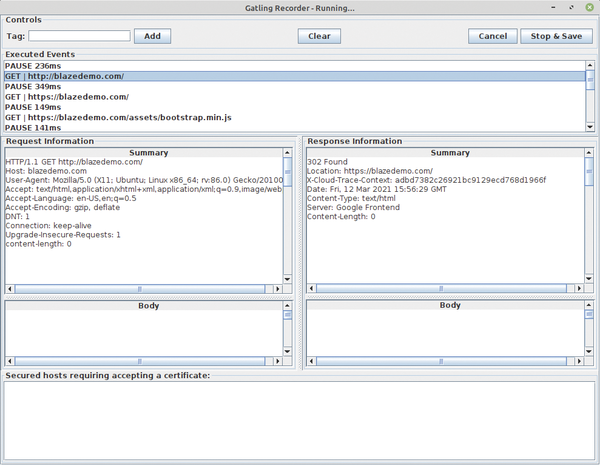Click Request Summary horizontal scrollbar thumb
This screenshot has height=465, width=600.
[140, 289]
